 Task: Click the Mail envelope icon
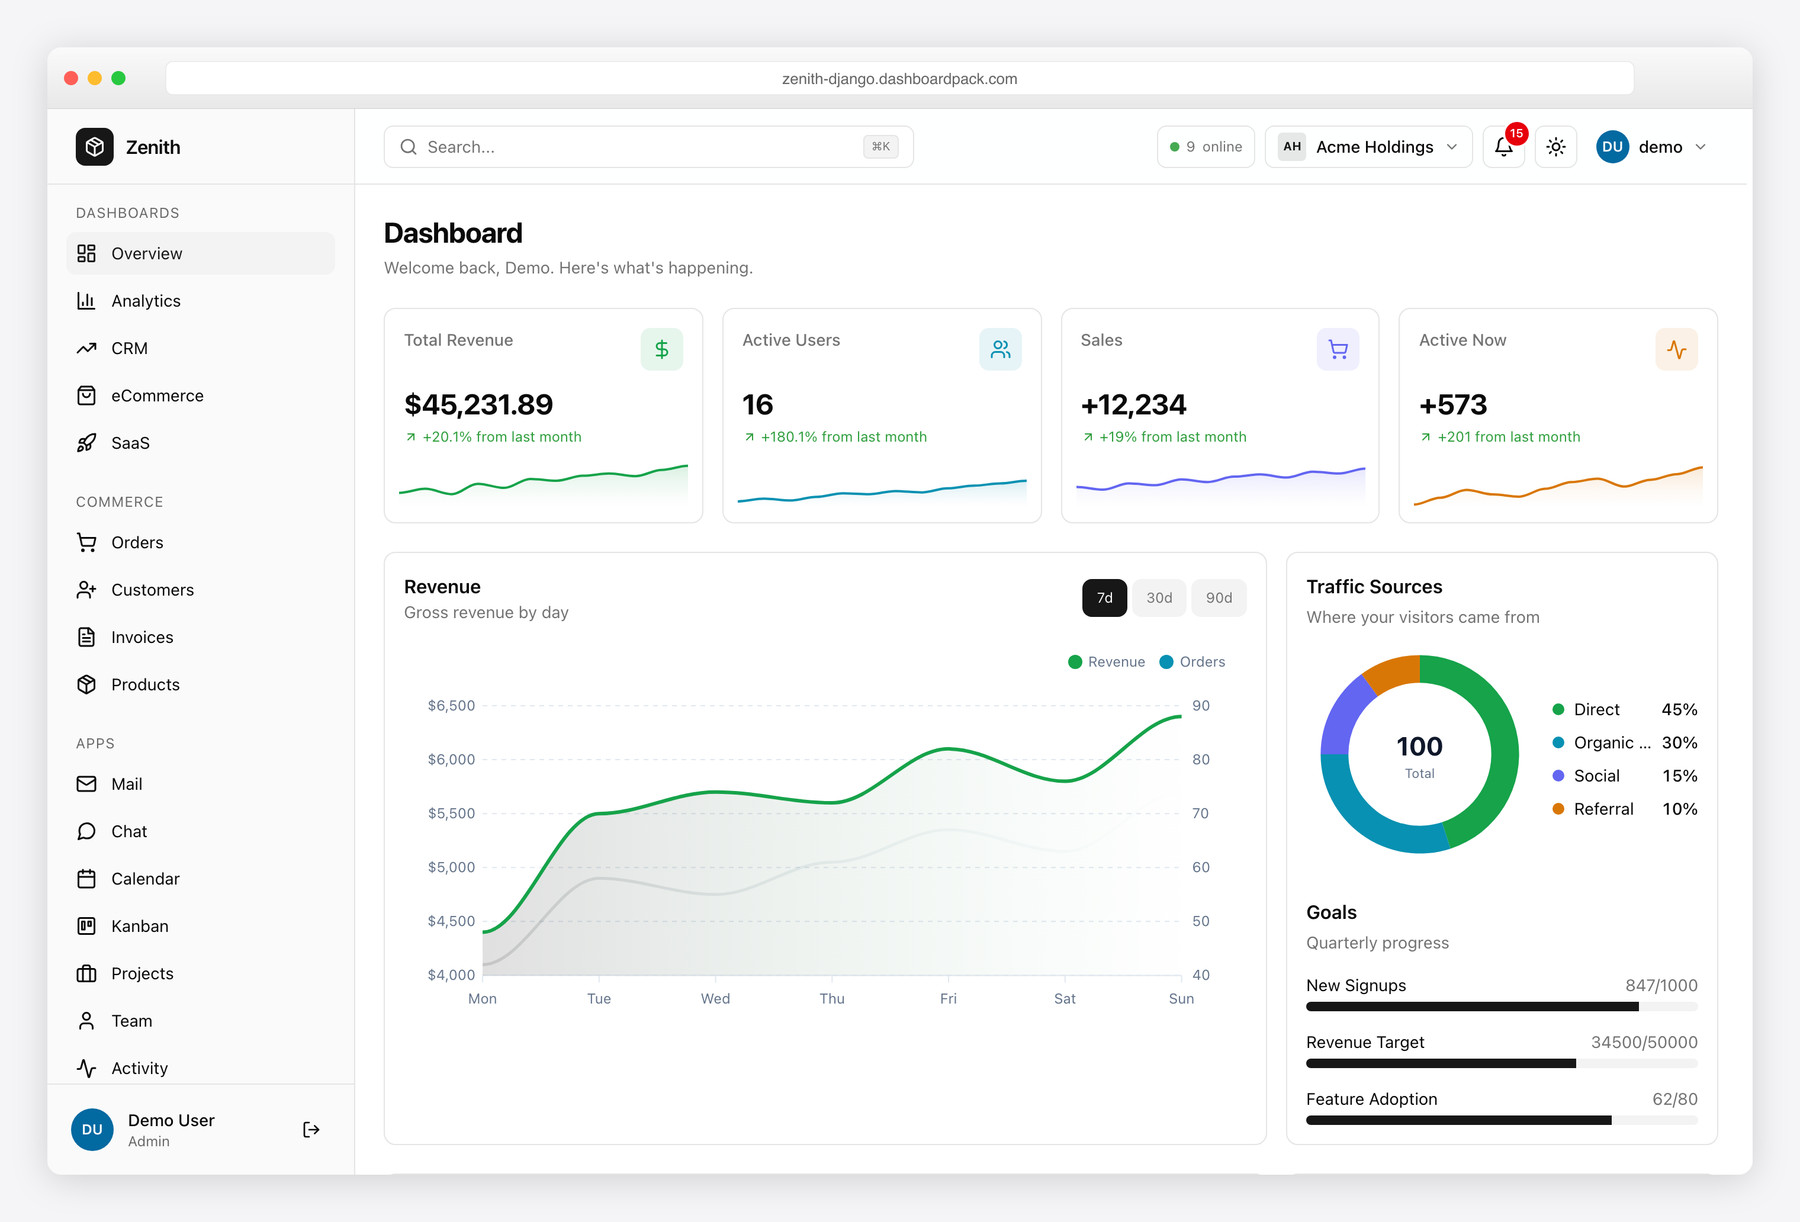pos(87,784)
